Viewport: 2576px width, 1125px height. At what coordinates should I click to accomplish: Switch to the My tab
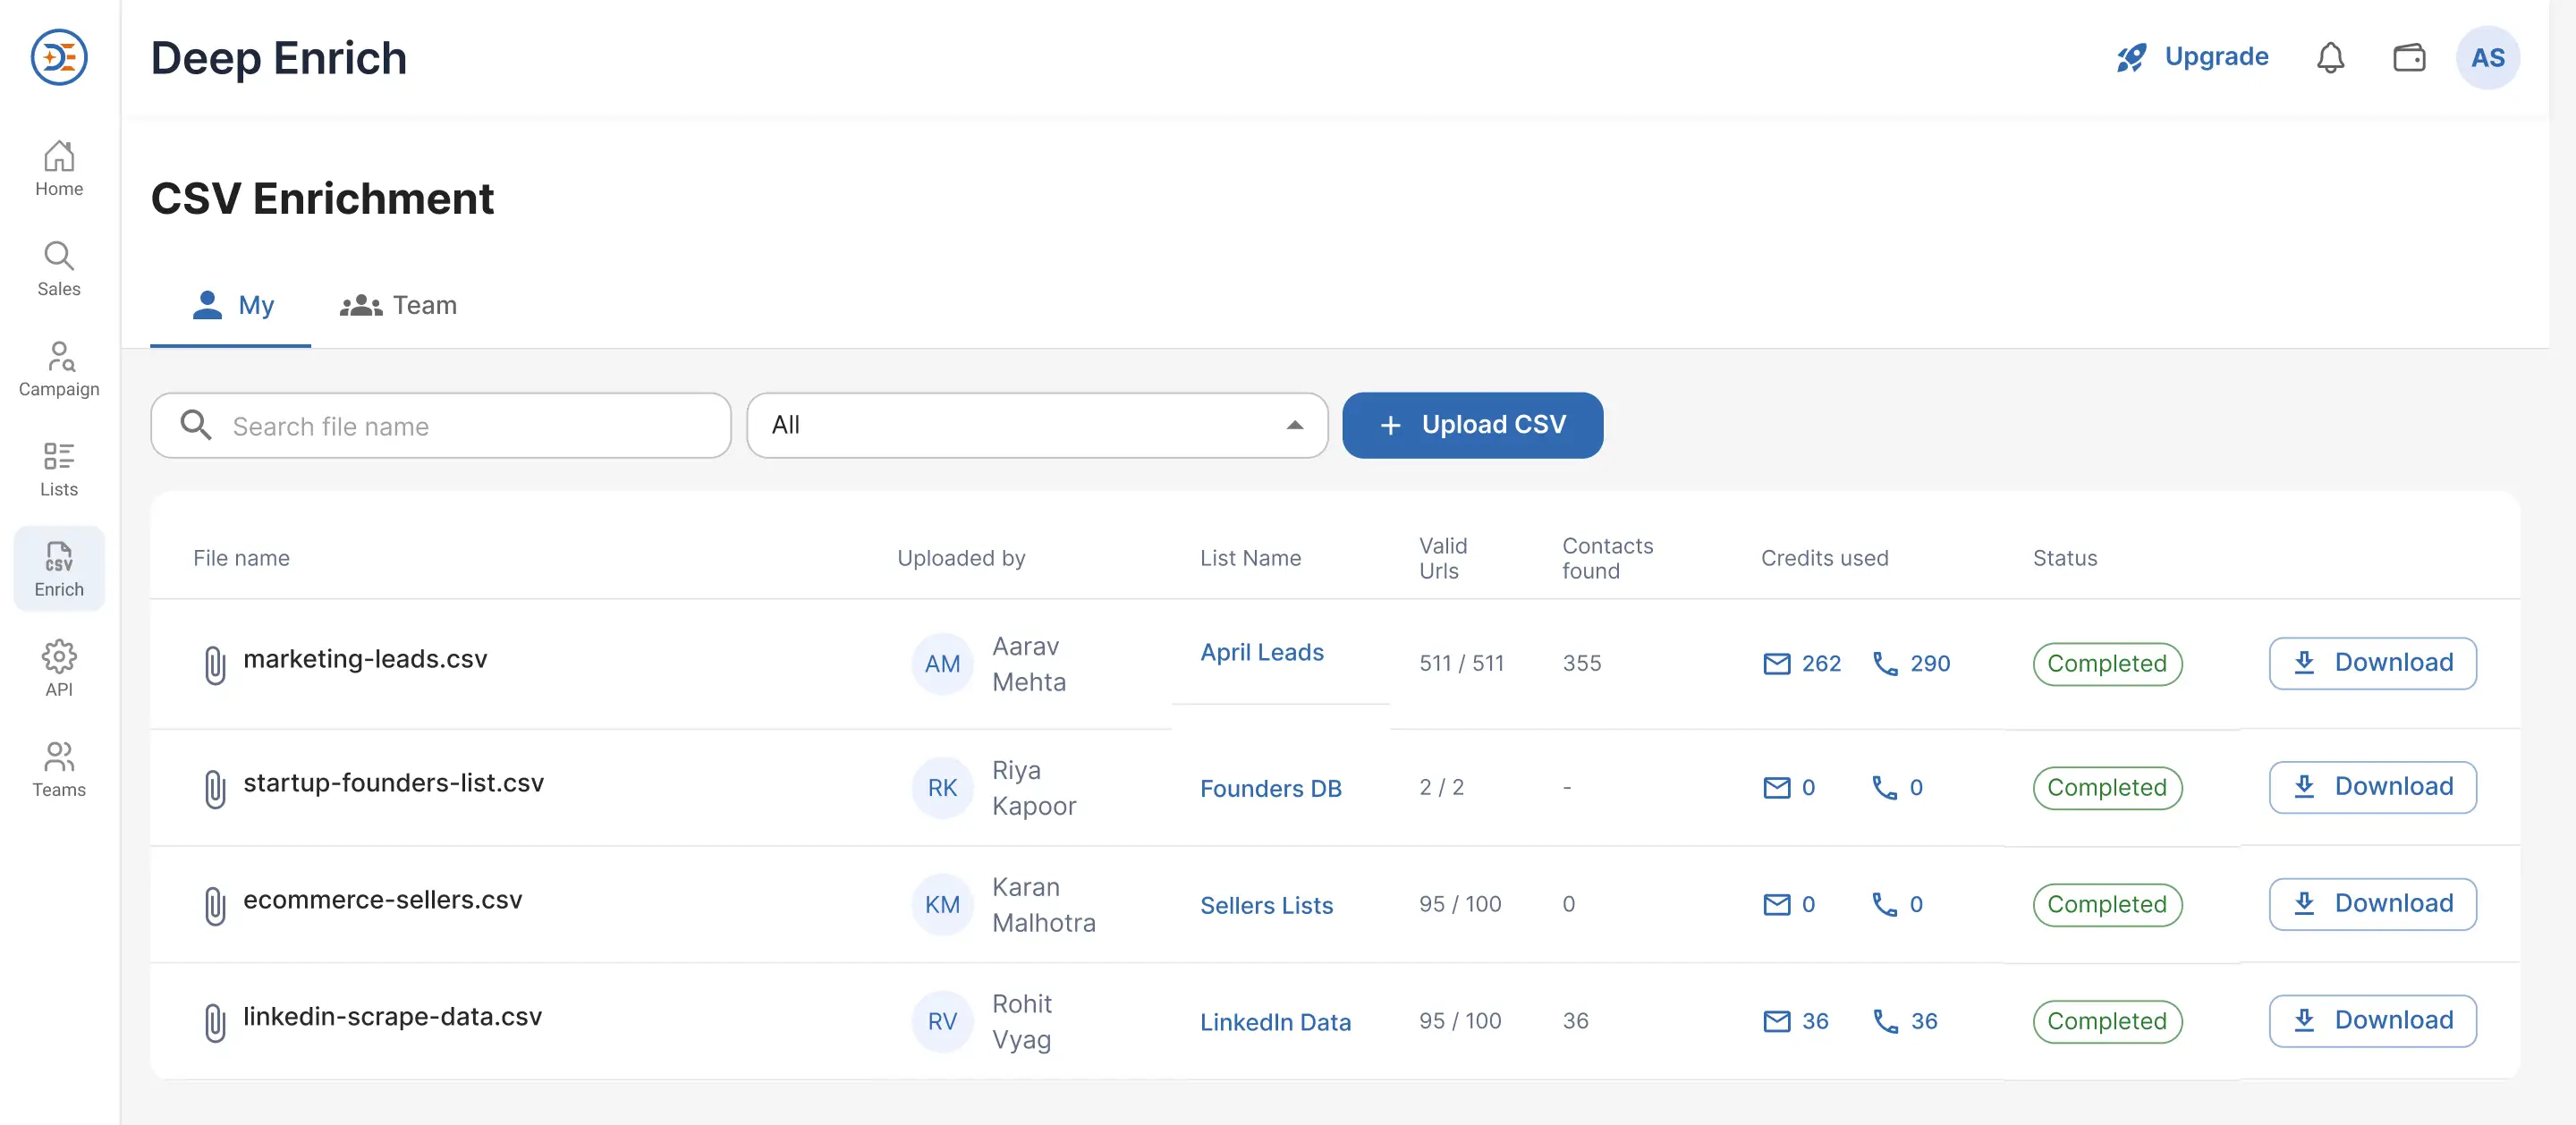231,305
